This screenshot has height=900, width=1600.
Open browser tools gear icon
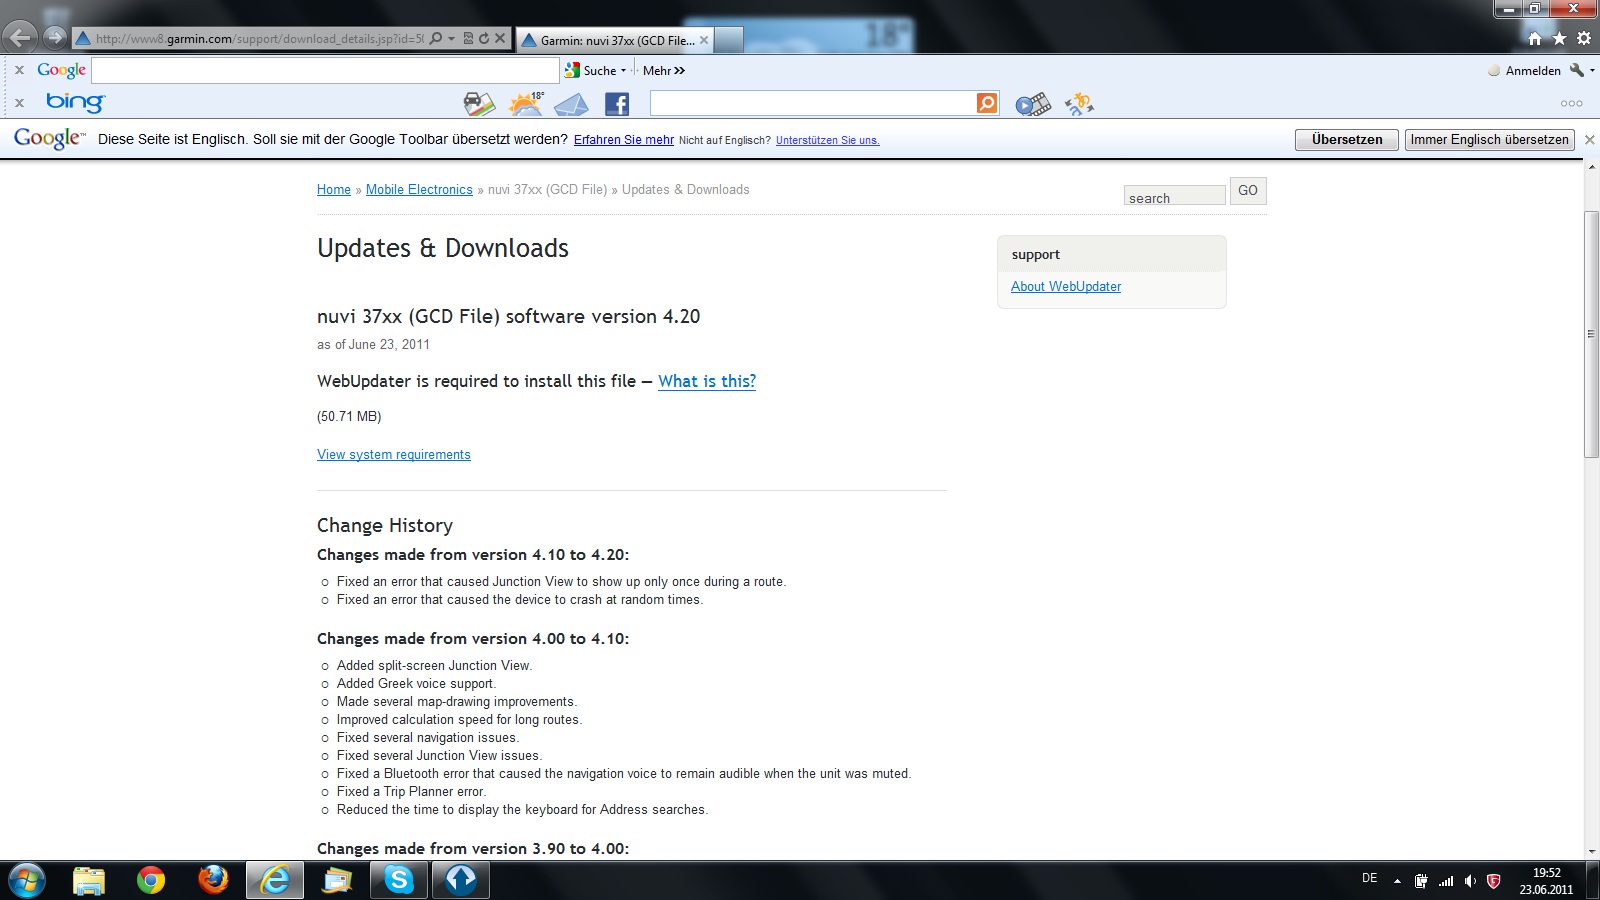1584,38
